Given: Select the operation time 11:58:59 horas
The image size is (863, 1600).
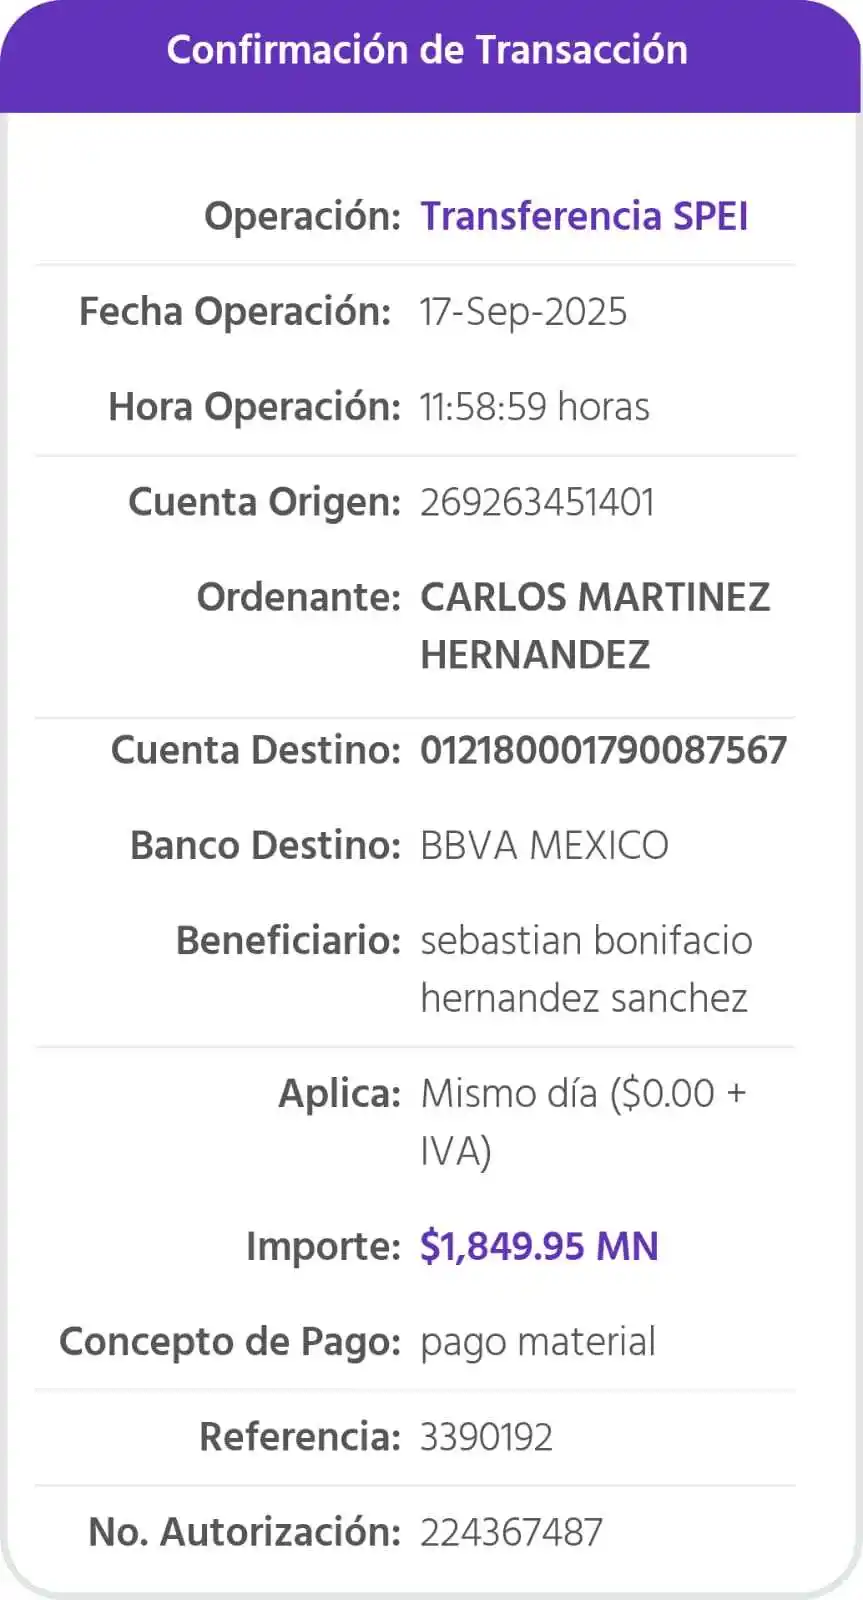Looking at the screenshot, I should coord(534,407).
